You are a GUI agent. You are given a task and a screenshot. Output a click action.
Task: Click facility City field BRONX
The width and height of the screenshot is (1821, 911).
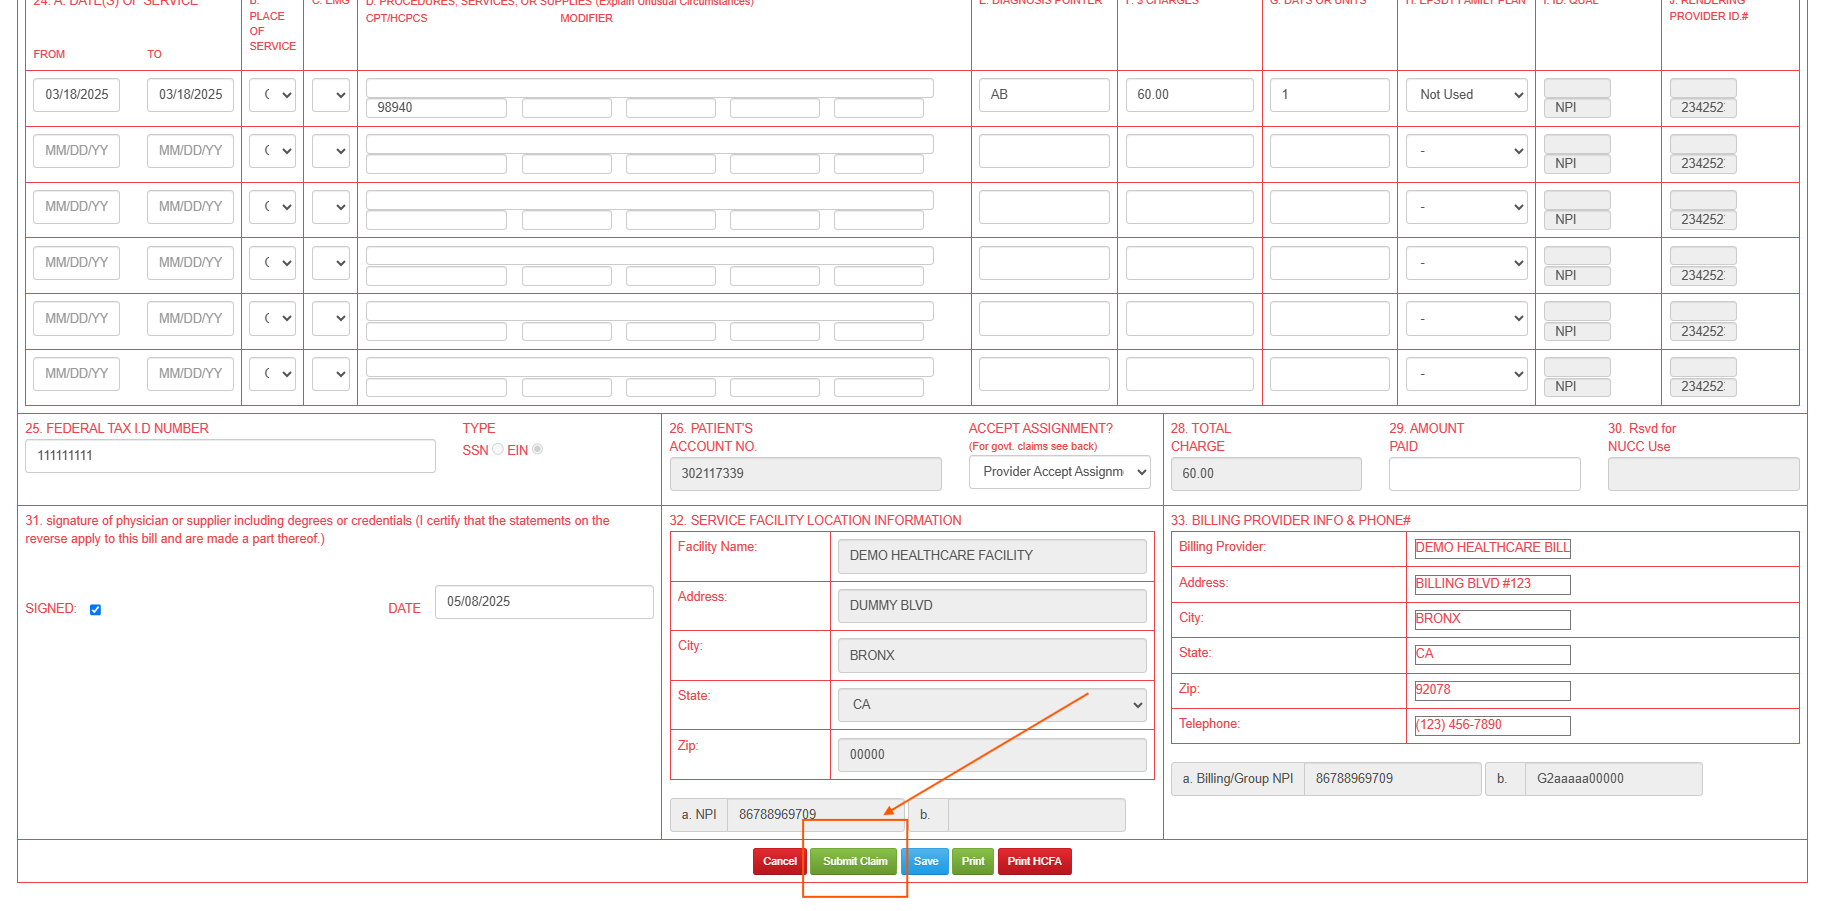992,656
